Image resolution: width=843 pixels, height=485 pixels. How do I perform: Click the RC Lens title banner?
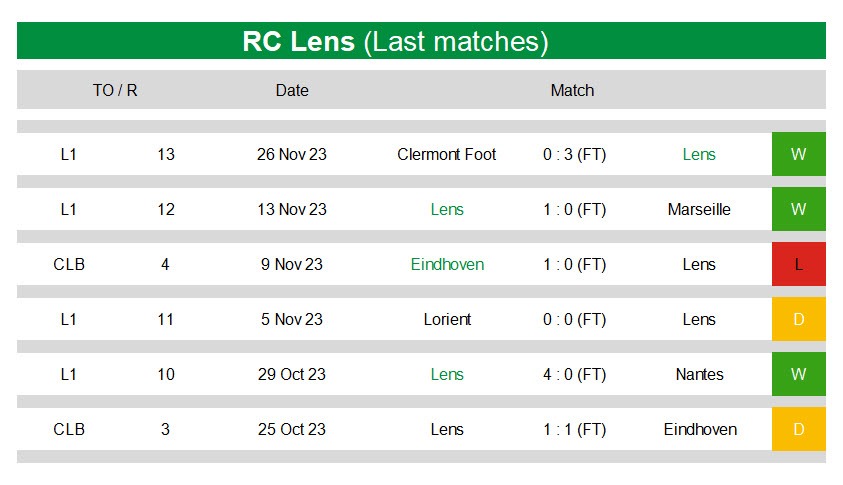[422, 41]
